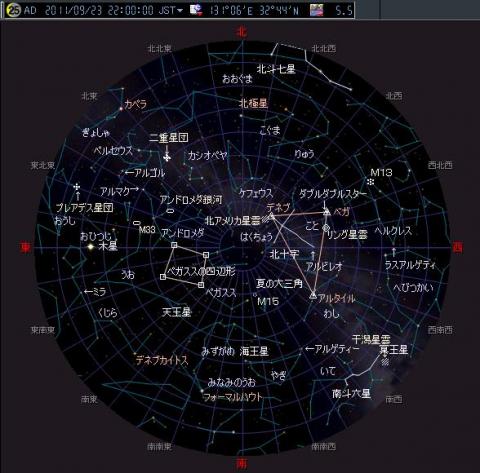
Task: Open the observation location settings icon
Action: coord(196,10)
